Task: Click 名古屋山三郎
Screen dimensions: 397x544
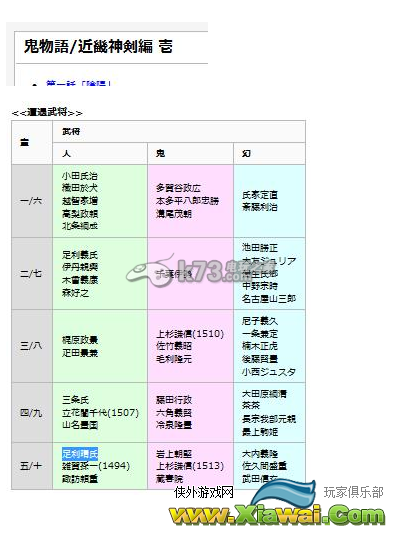Action: click(x=269, y=298)
